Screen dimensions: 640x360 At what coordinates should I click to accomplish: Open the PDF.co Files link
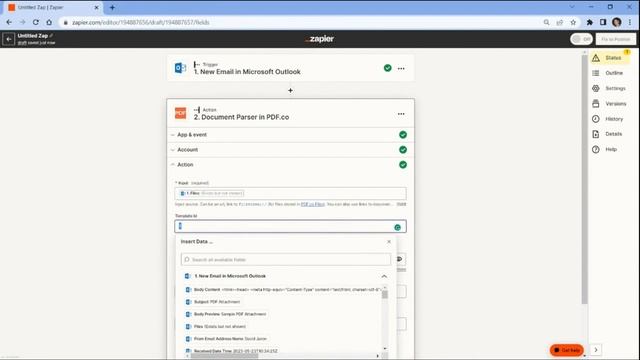(313, 204)
